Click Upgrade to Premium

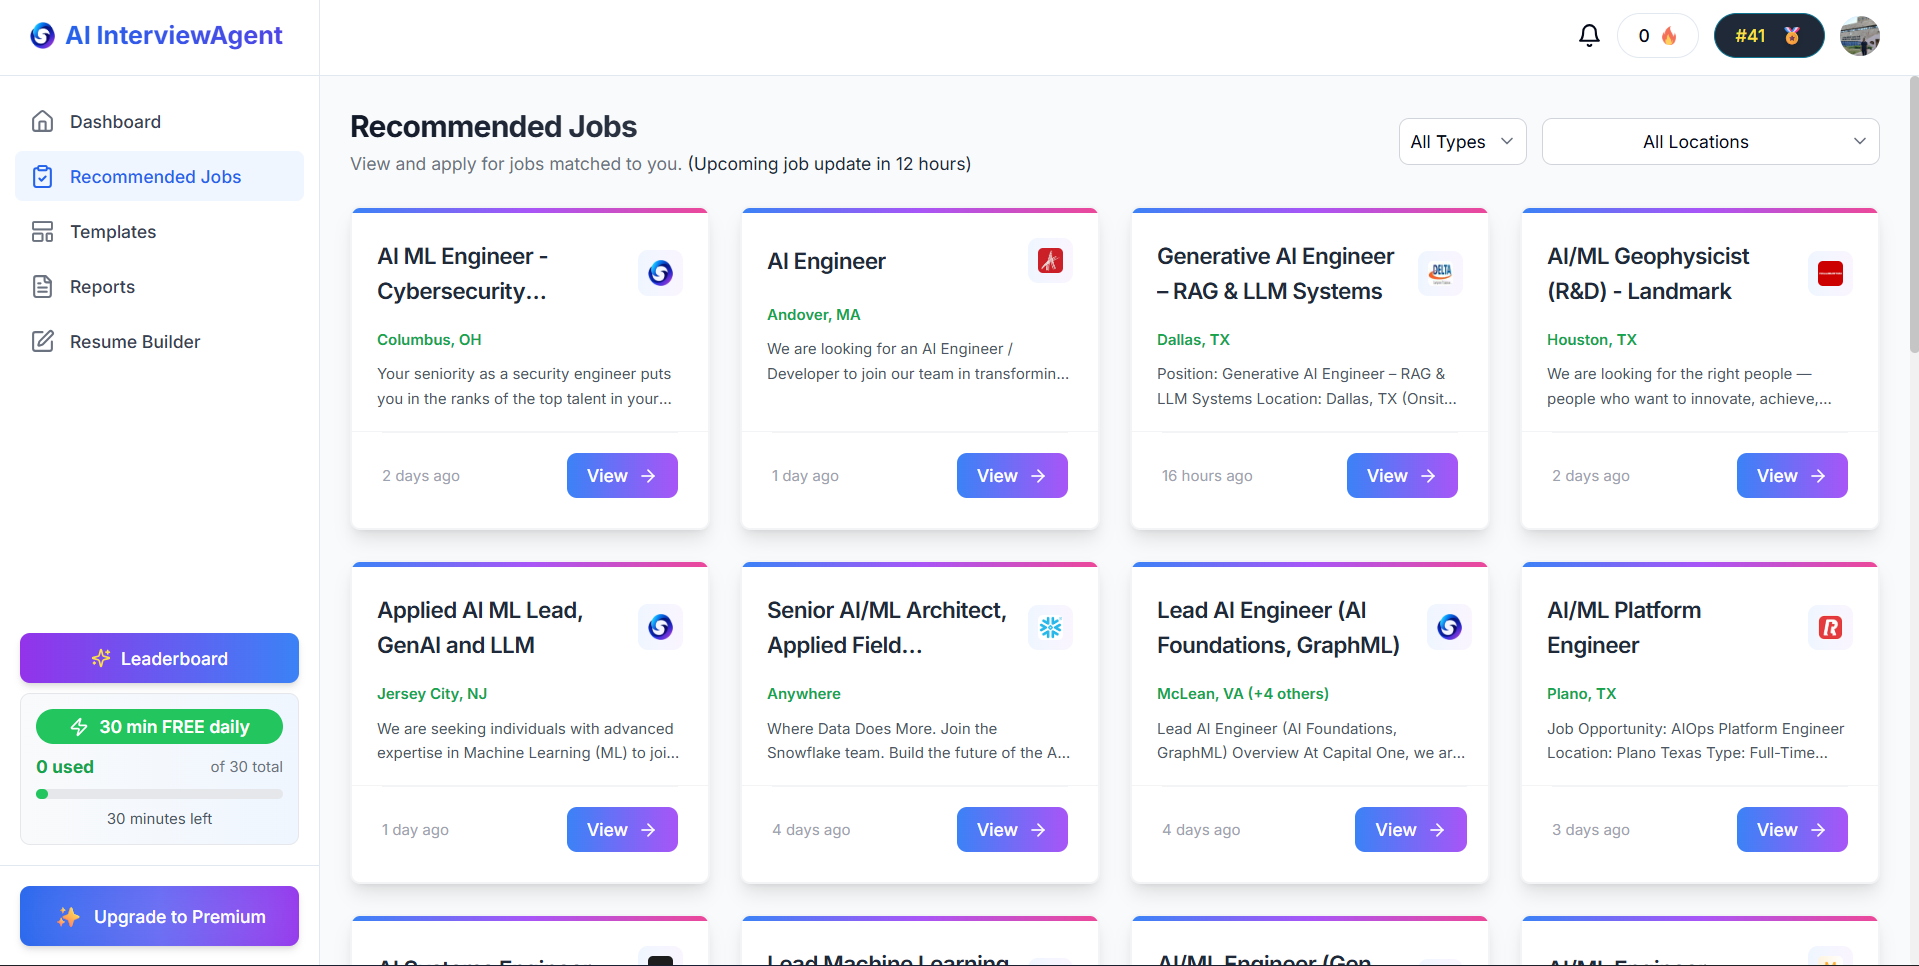point(159,916)
